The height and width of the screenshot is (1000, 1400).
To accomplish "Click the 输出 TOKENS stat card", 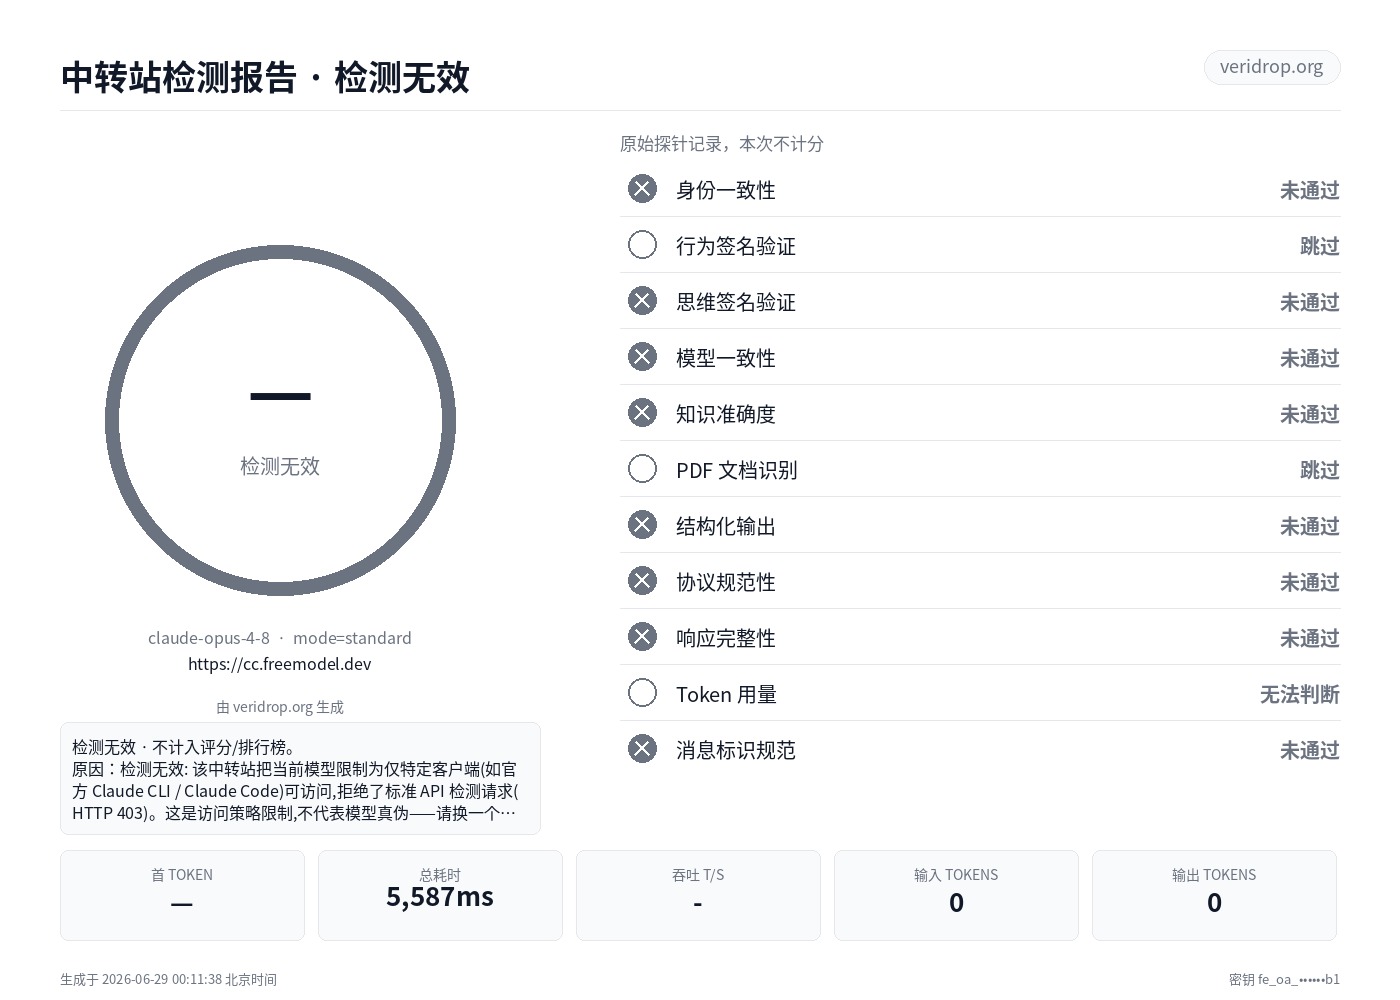I will 1214,895.
